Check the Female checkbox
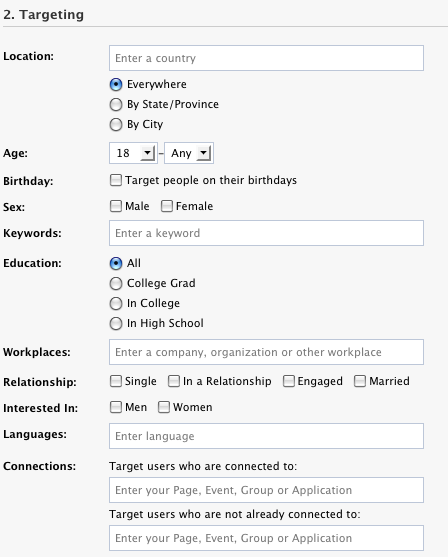Screen dimensions: 448x557 (x=167, y=206)
